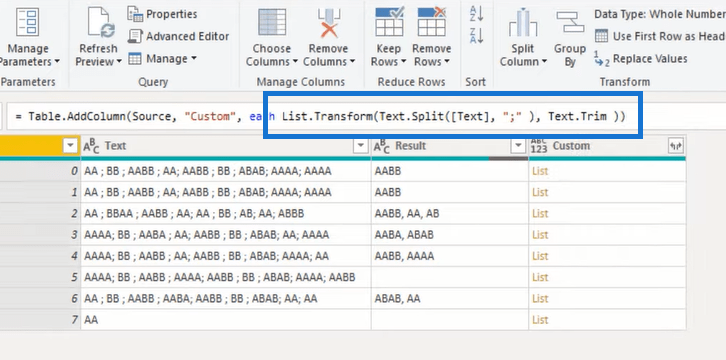Expand the Custom column lists
726x360 pixels.
tap(676, 146)
